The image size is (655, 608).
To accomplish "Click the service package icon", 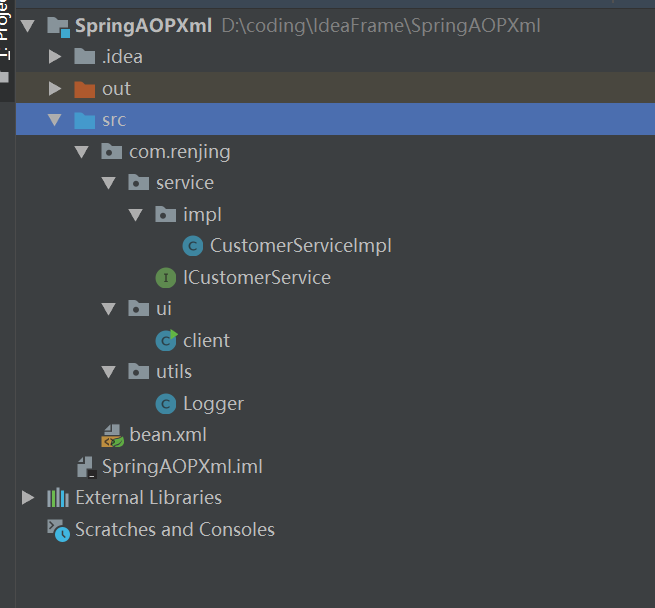I will click(x=139, y=183).
